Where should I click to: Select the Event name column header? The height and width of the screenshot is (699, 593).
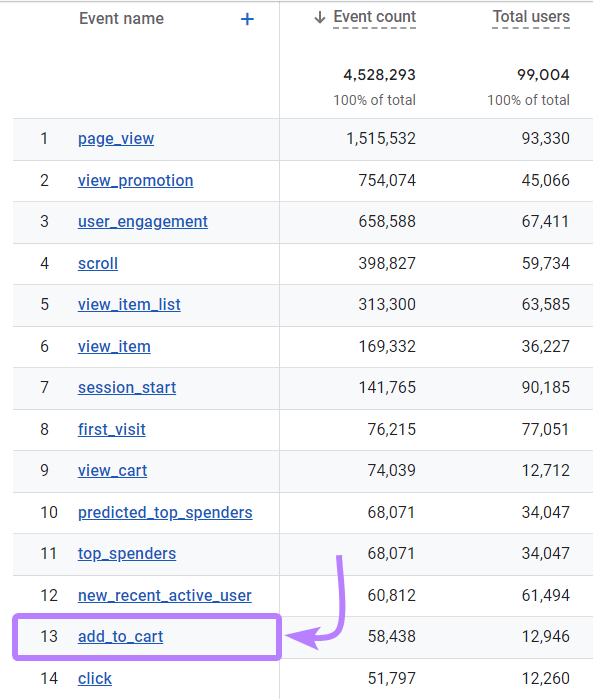(121, 19)
